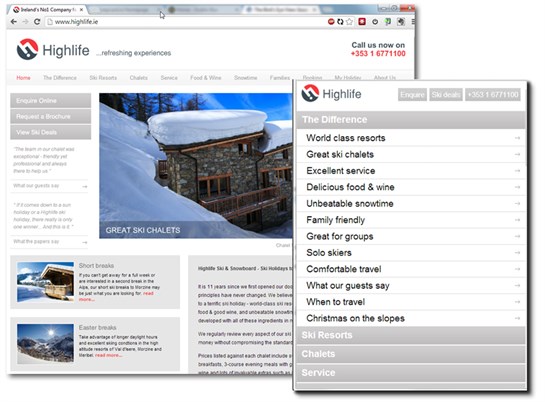Screen dimensions: 545x402
Task: Click the Highlife logo on desktop site
Action: [53, 49]
